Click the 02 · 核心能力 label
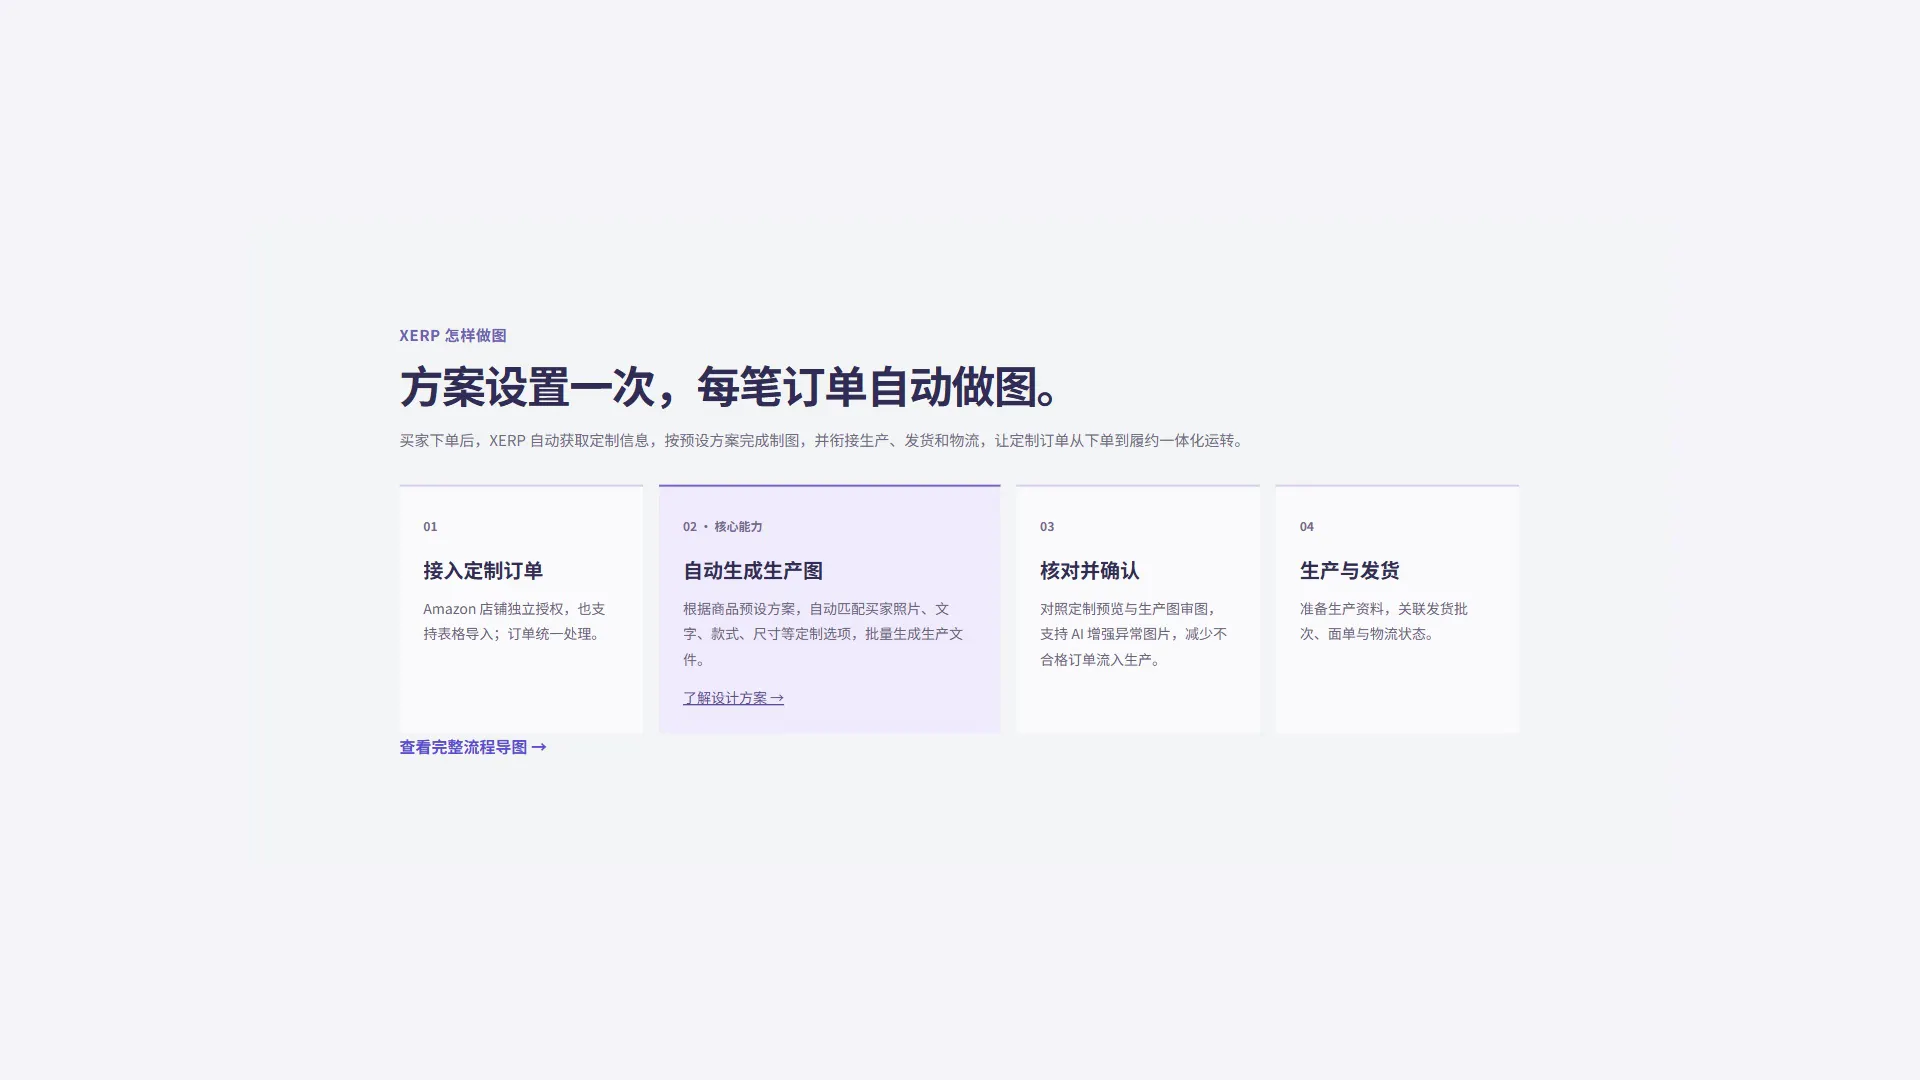Image resolution: width=1920 pixels, height=1080 pixels. point(722,526)
